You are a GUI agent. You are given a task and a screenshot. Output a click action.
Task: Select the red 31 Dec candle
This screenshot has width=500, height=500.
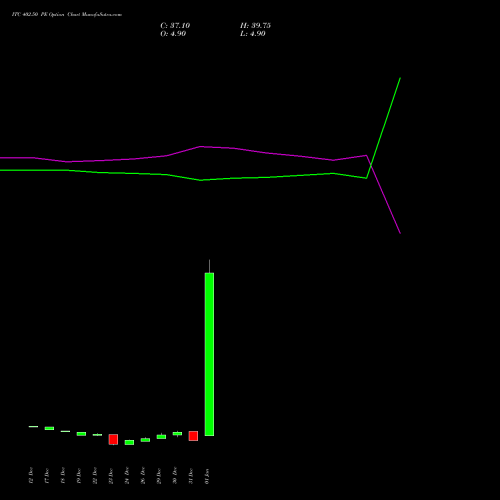(x=193, y=436)
